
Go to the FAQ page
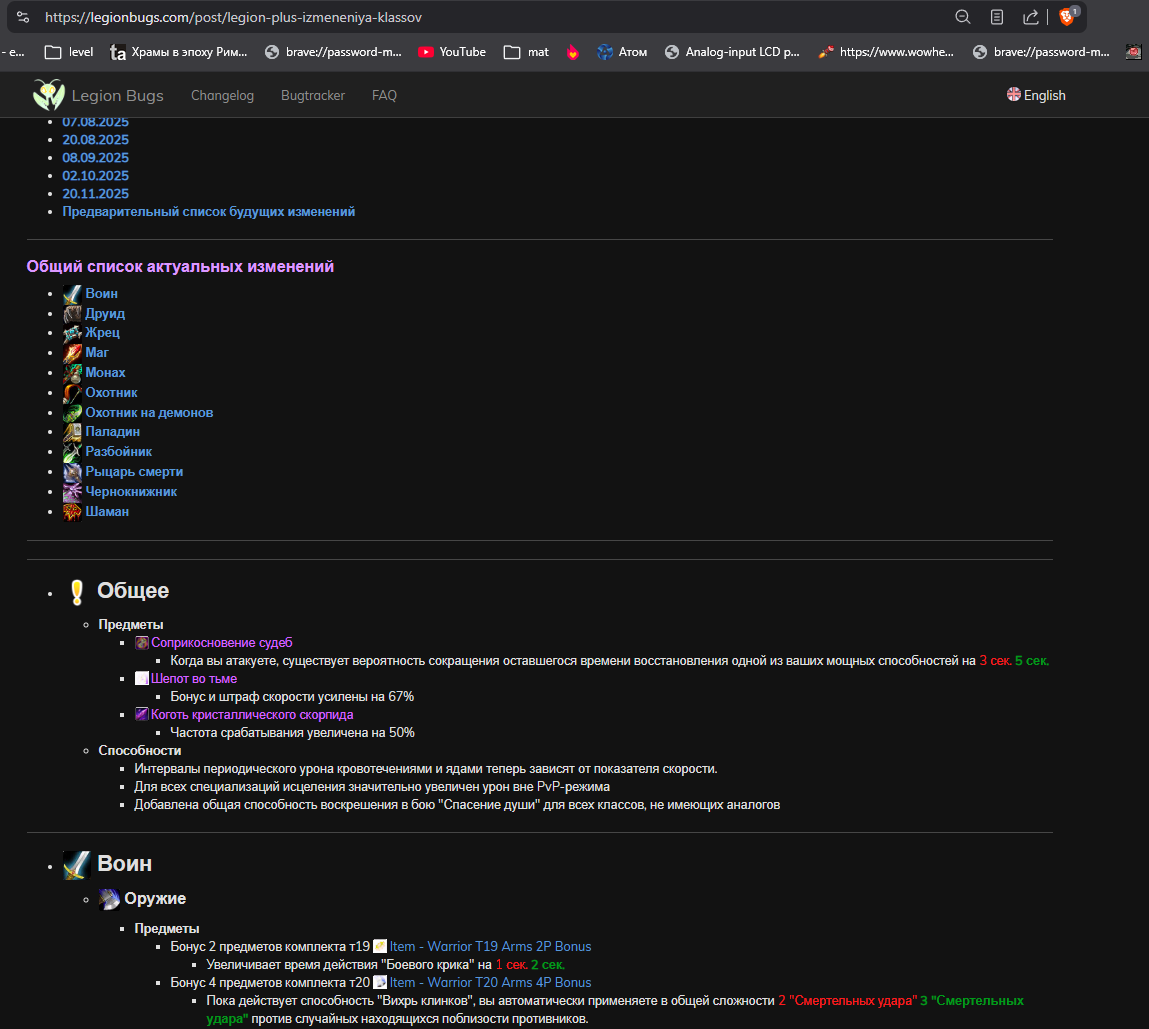tap(384, 95)
